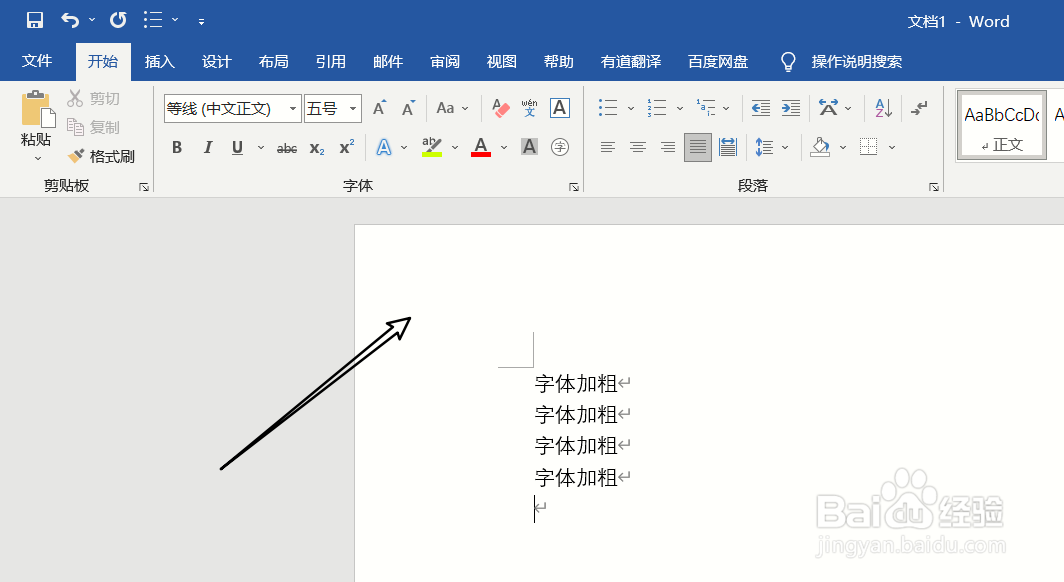The image size is (1064, 582).
Task: Open the font color dropdown arrow
Action: (x=504, y=147)
